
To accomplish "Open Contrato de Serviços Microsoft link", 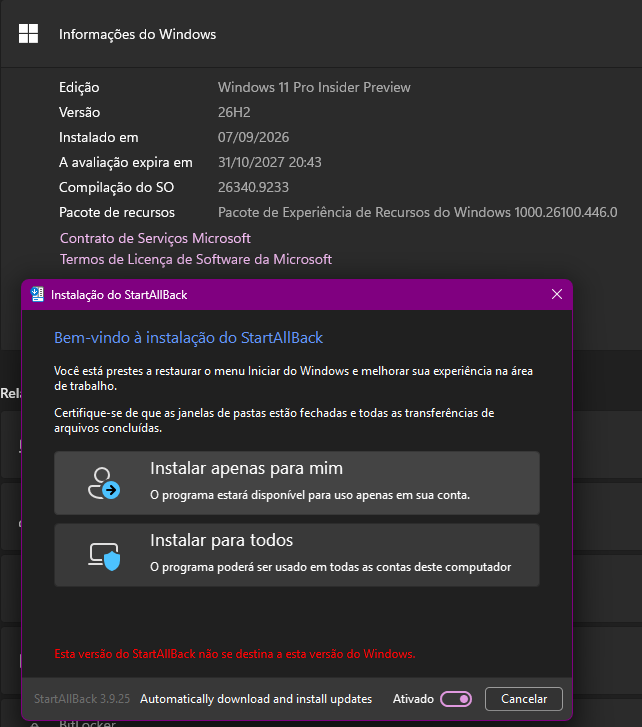I will (155, 238).
